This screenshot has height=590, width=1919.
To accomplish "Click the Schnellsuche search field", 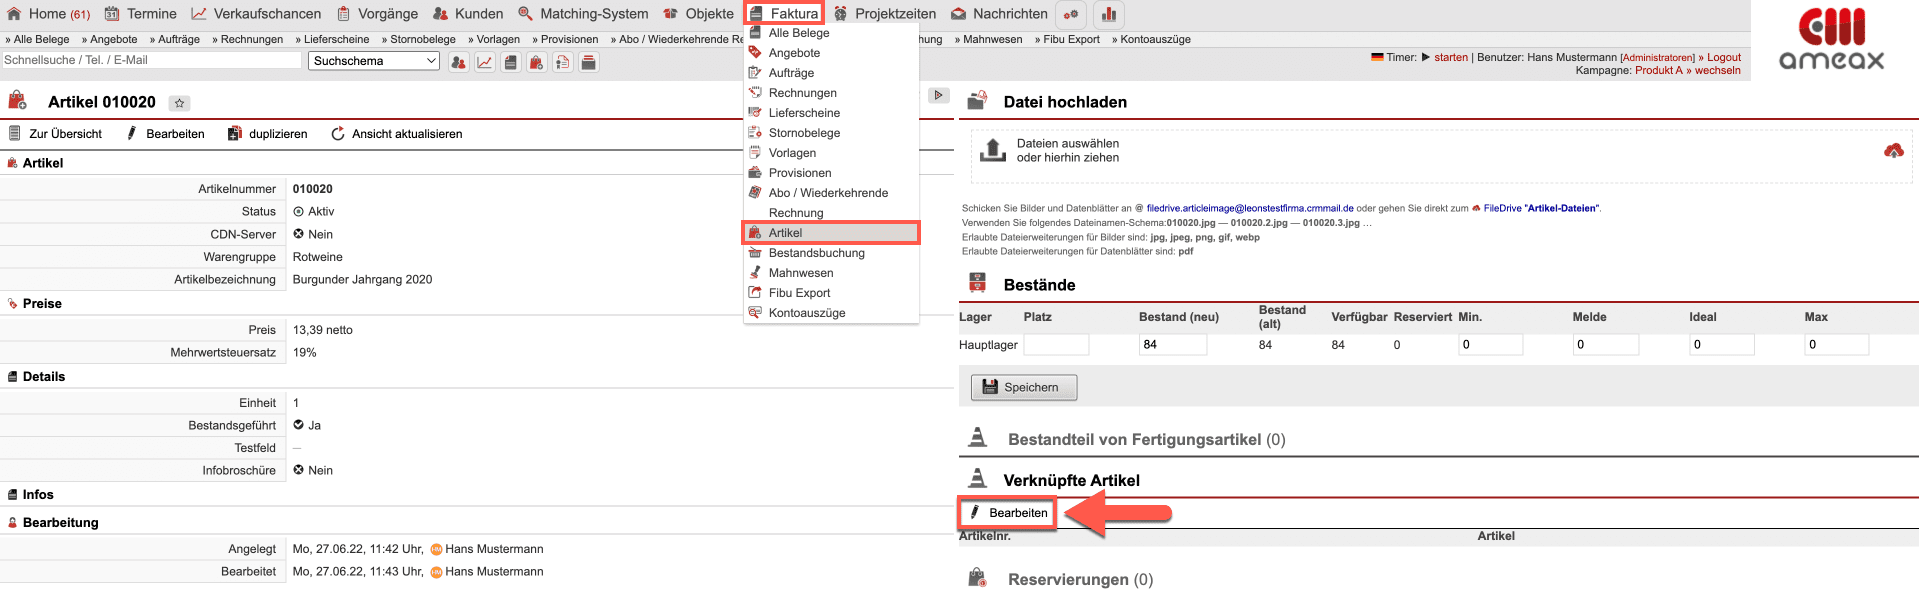I will (151, 60).
